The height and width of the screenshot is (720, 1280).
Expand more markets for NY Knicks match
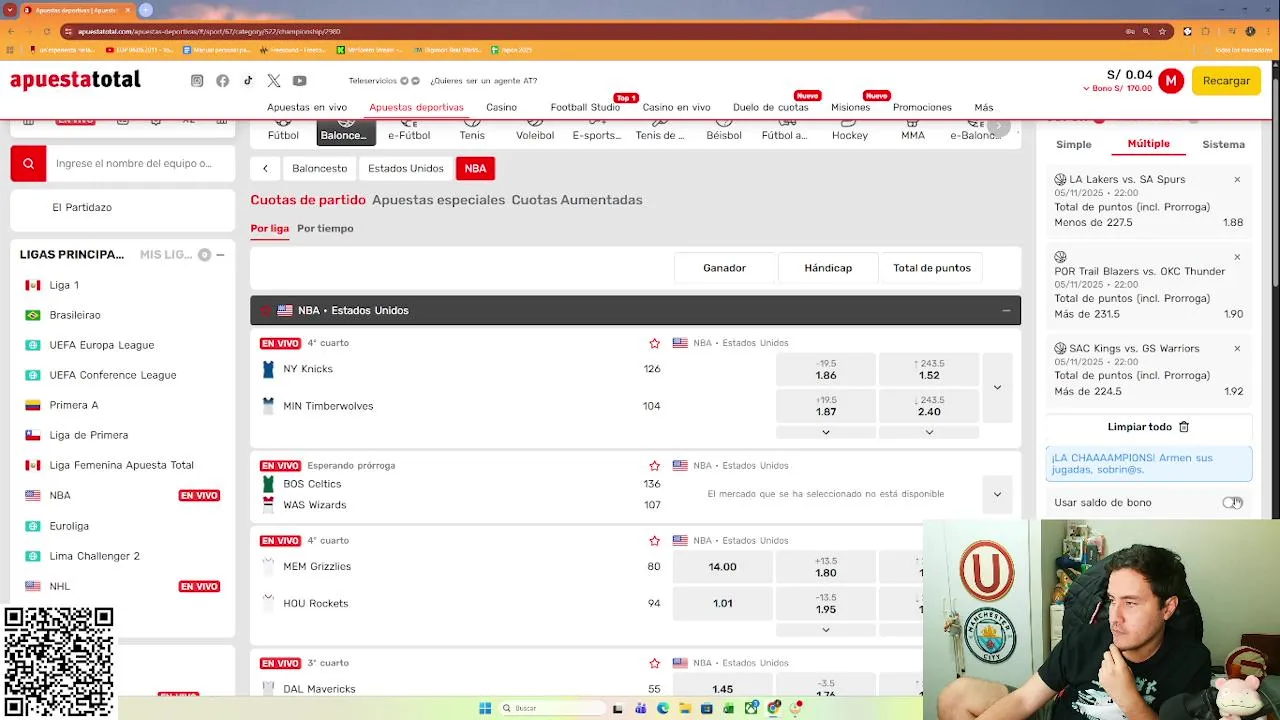tap(997, 388)
